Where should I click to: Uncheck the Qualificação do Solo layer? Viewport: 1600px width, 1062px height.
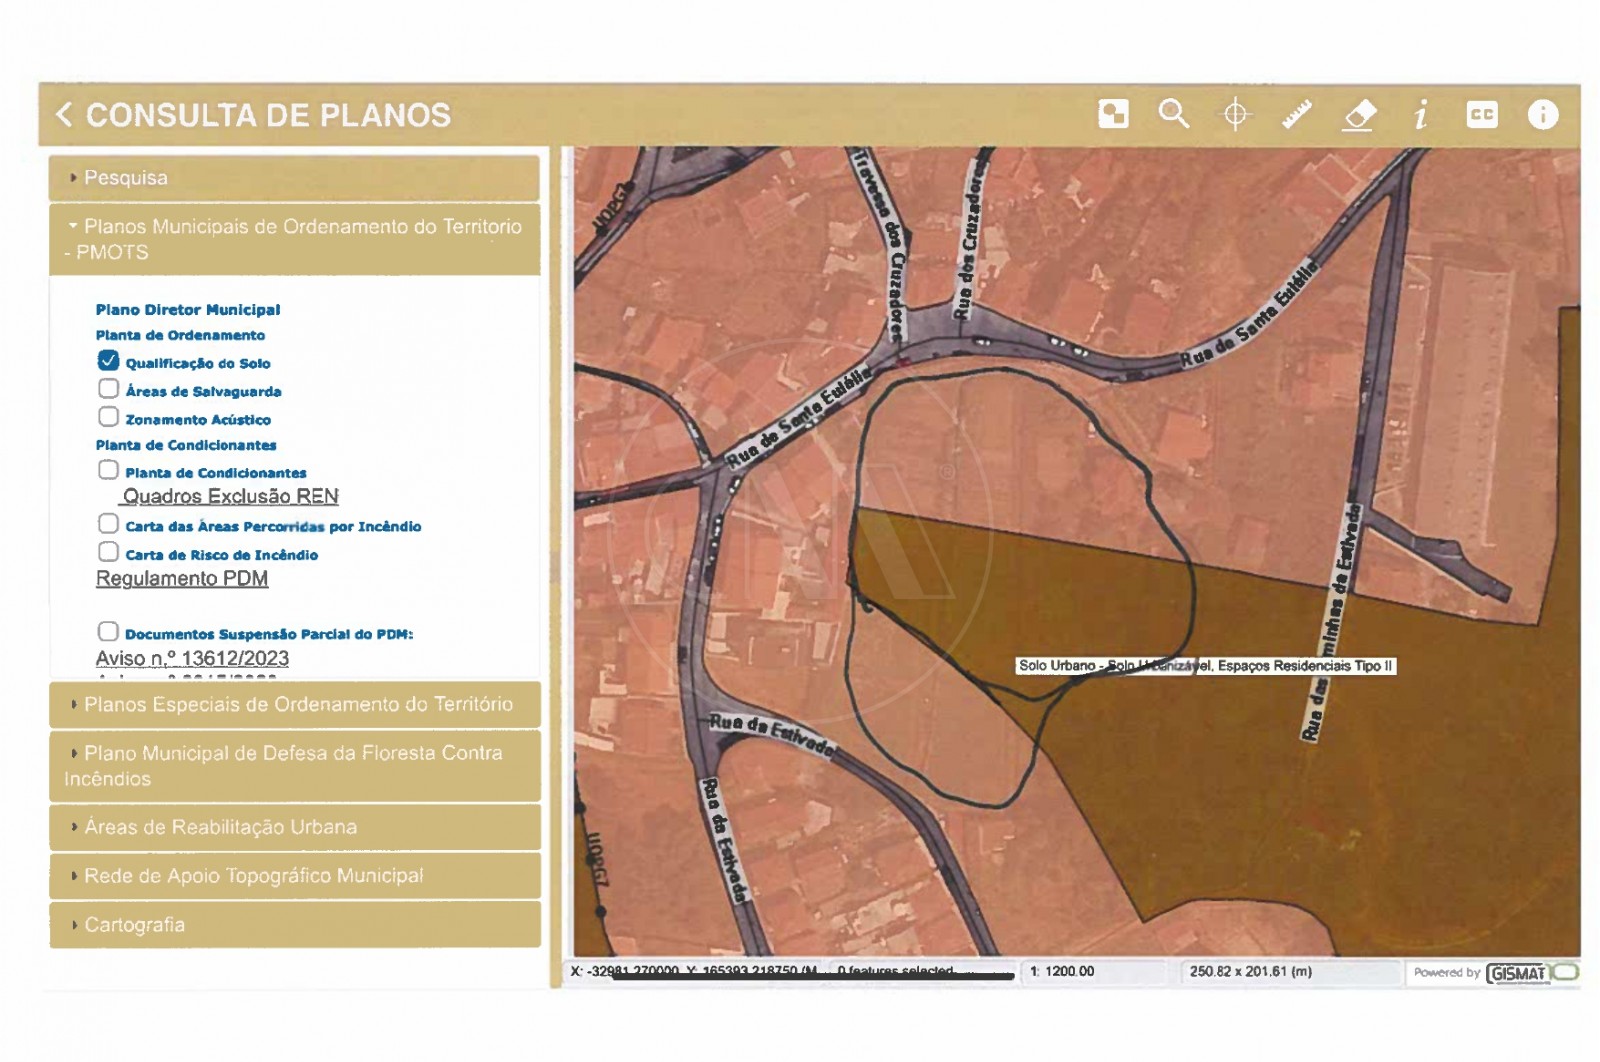tap(108, 361)
